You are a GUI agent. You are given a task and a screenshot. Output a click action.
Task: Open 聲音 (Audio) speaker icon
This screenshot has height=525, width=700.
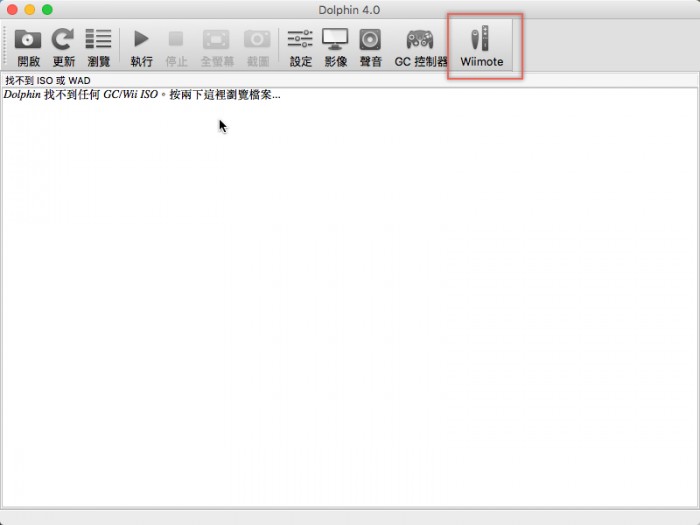(x=370, y=39)
